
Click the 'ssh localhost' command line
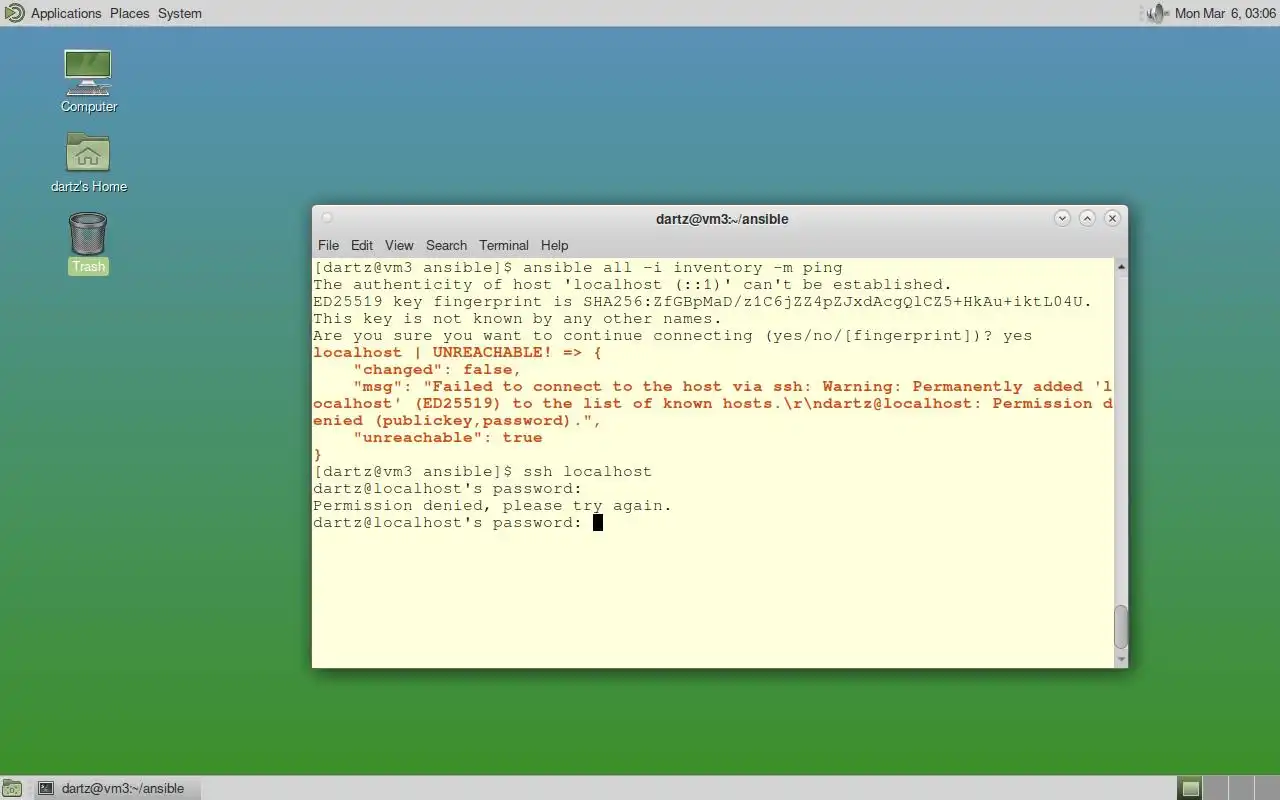pyautogui.click(x=482, y=472)
